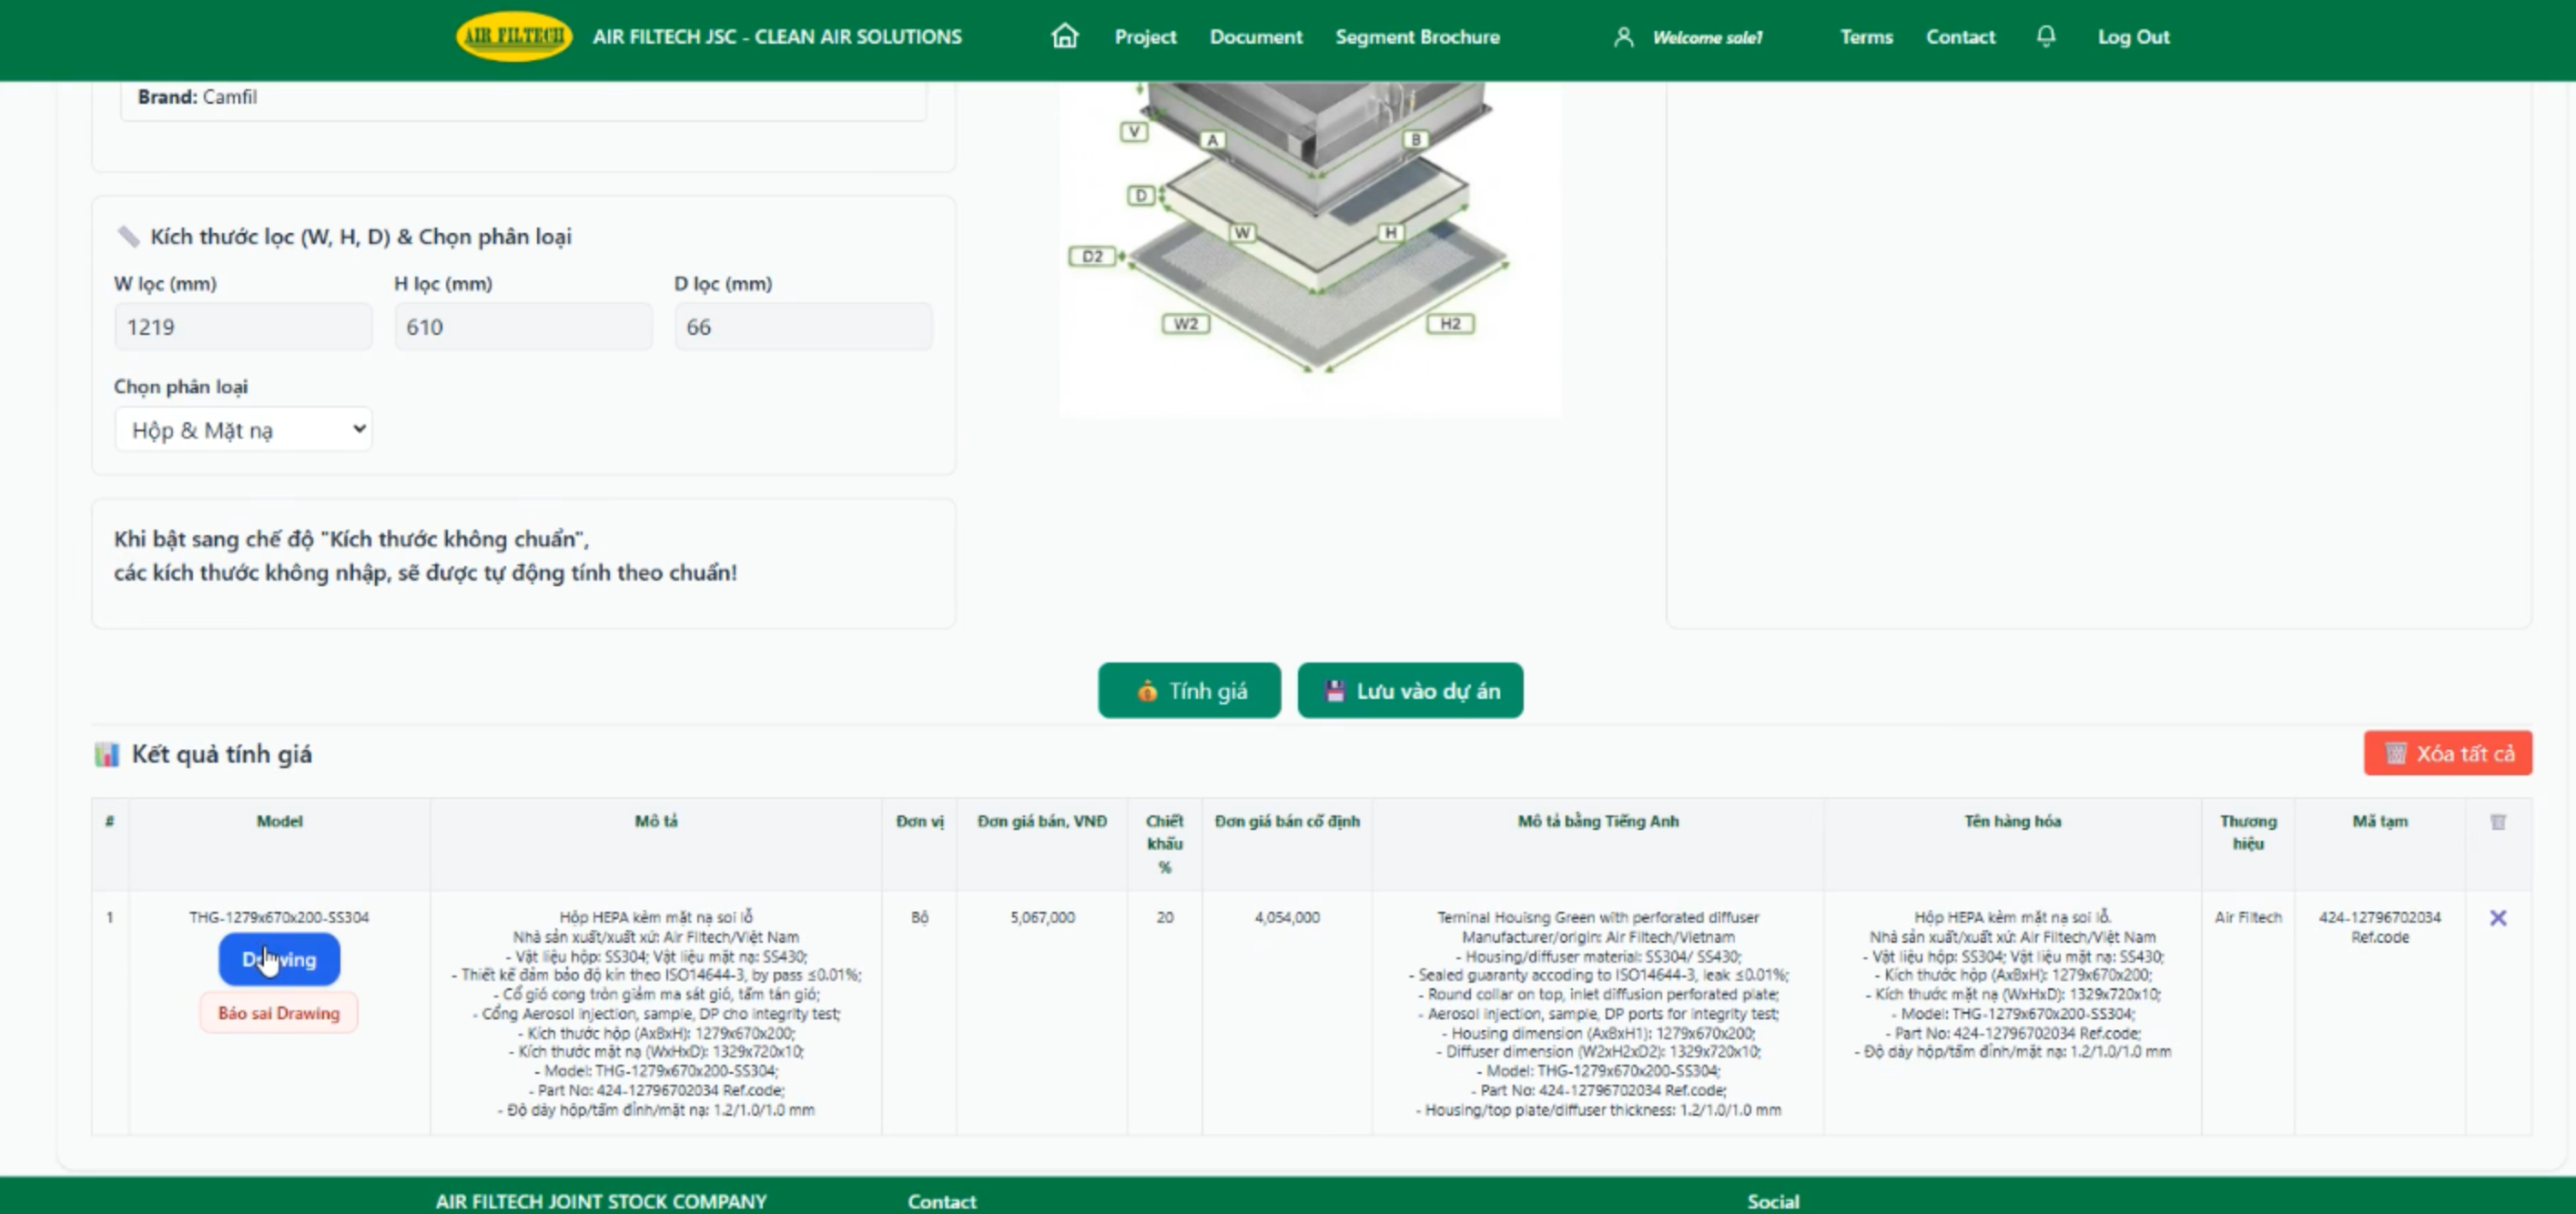Click Báo sai Drawing button
The image size is (2576, 1214).
point(279,1013)
